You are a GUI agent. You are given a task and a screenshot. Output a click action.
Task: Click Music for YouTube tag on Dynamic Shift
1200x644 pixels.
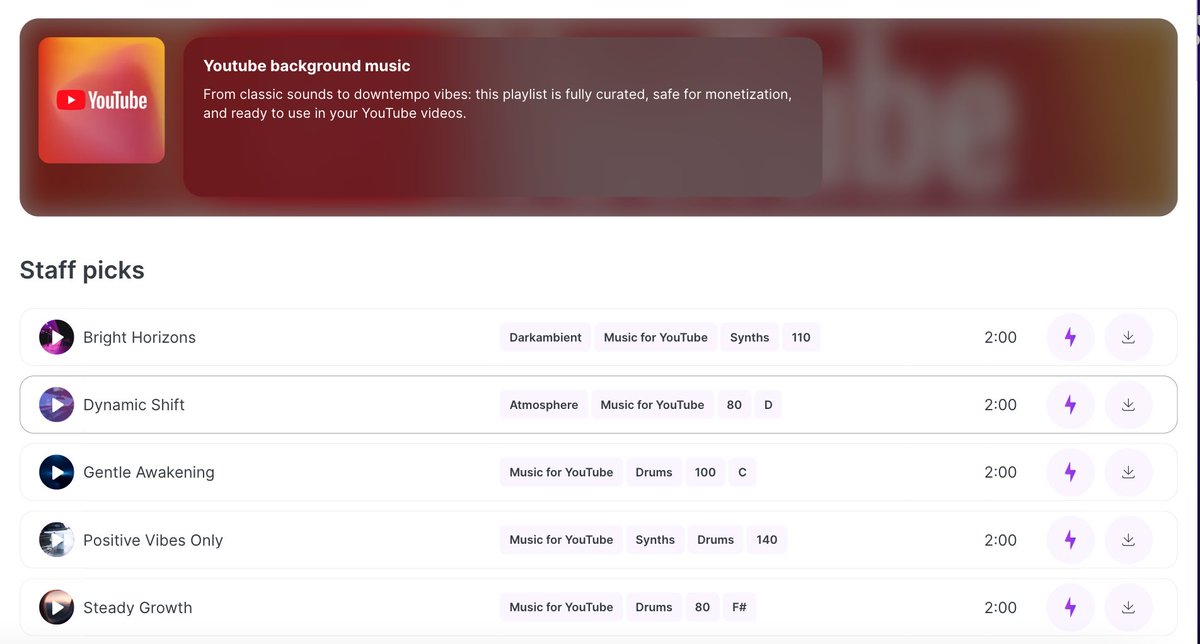[653, 405]
